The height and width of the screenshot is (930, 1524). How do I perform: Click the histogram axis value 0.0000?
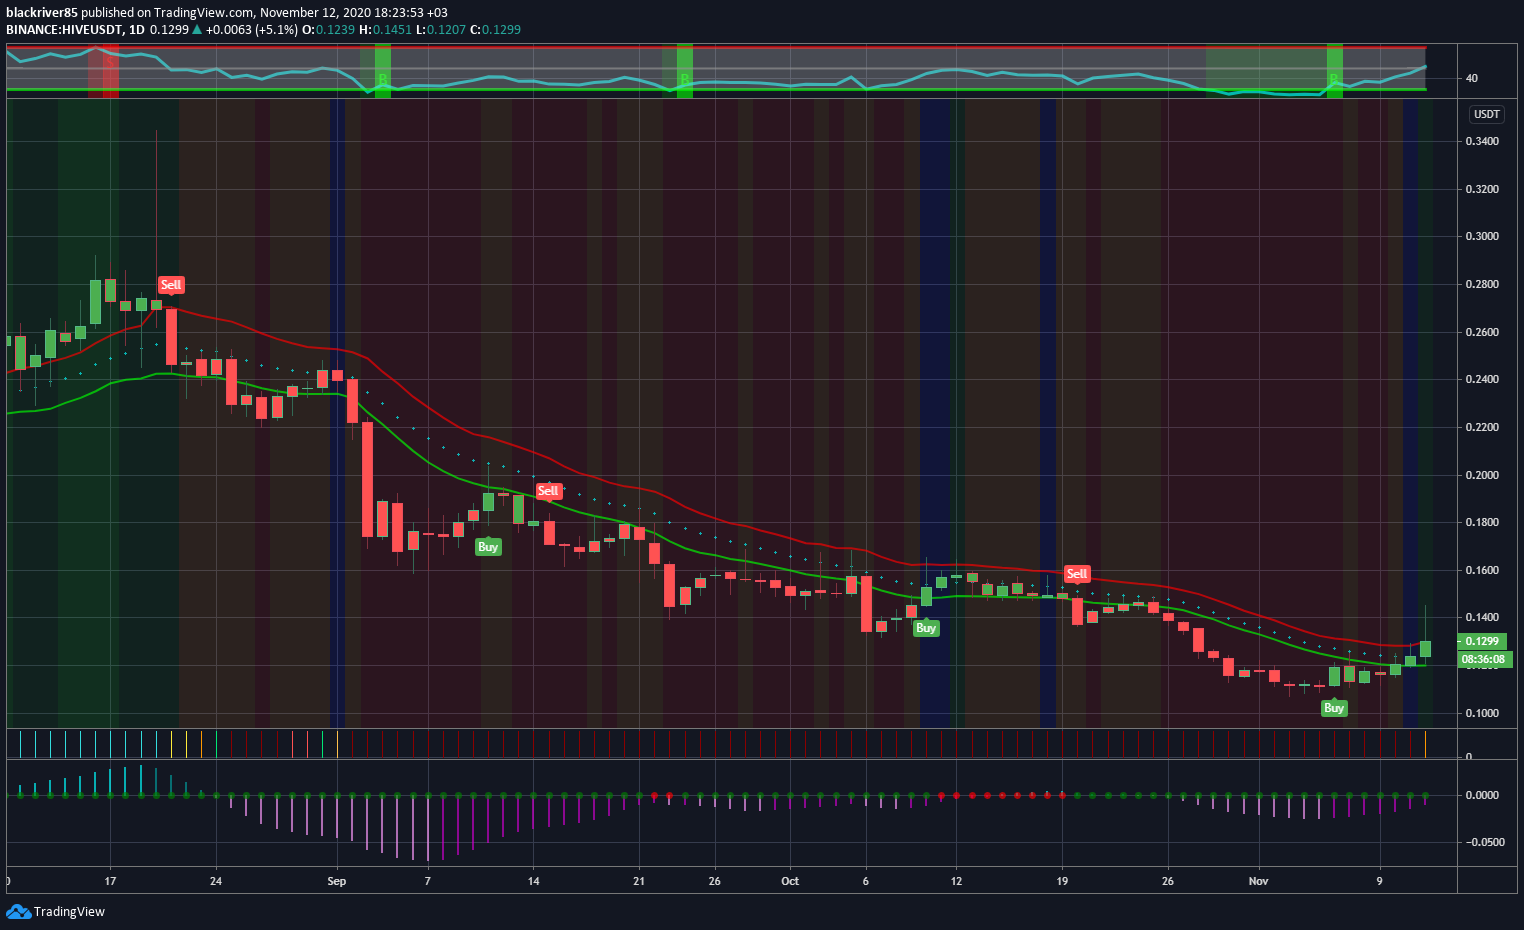(1482, 795)
